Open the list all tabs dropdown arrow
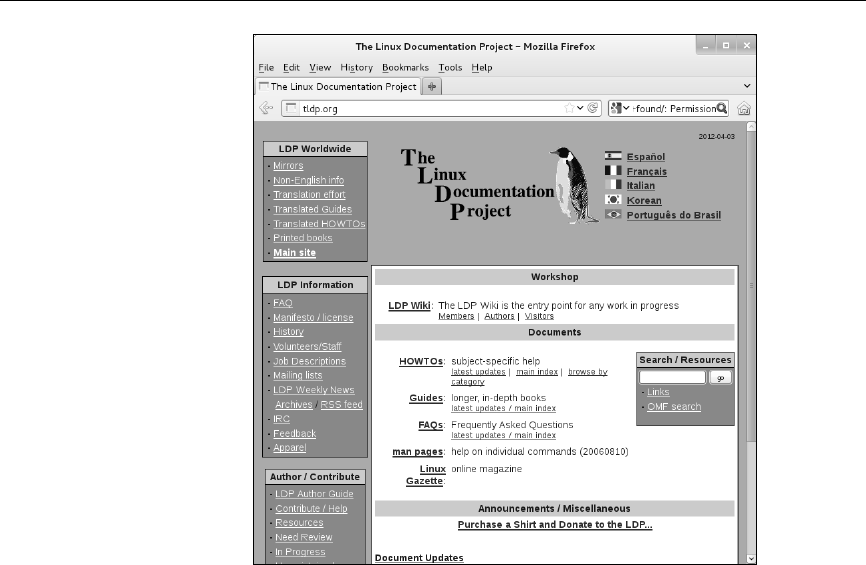866x565 pixels. pyautogui.click(x=747, y=86)
